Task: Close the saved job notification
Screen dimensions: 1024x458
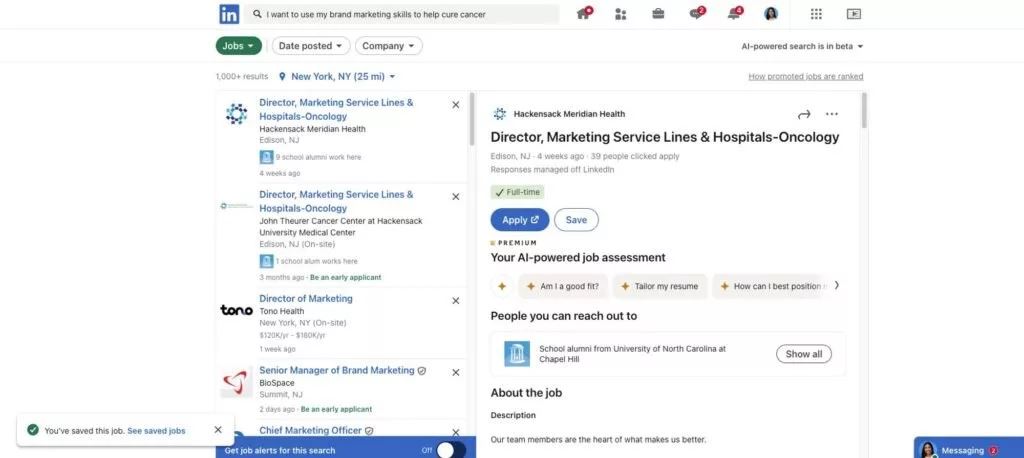Action: [218, 430]
